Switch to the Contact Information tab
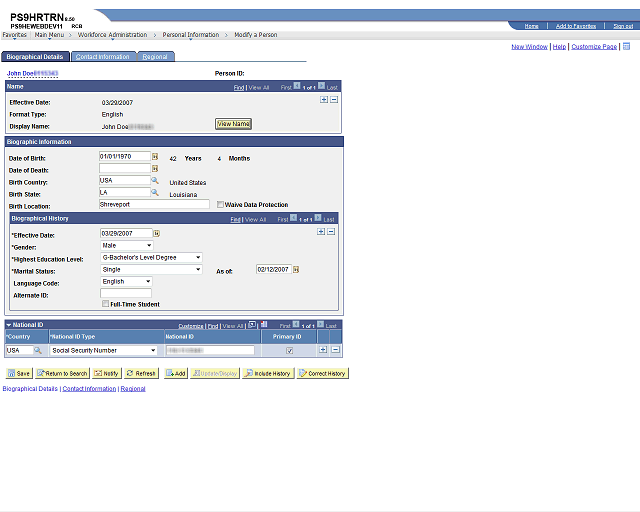 [x=102, y=57]
